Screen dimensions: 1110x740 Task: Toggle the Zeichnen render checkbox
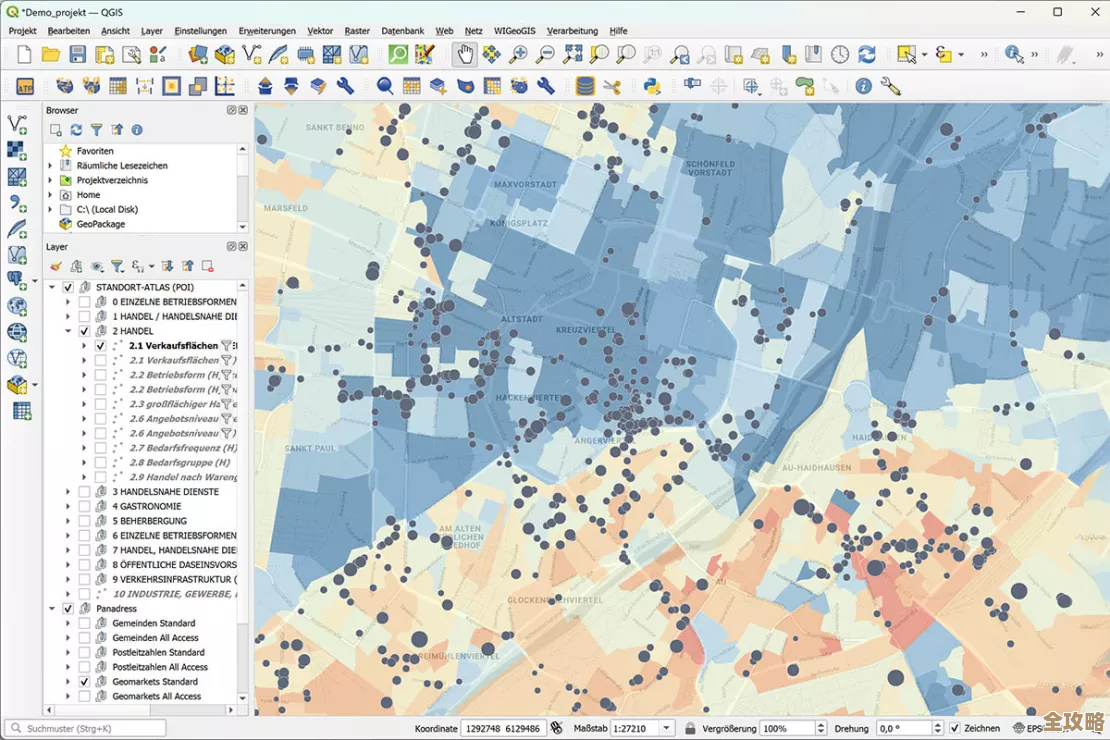tap(954, 728)
